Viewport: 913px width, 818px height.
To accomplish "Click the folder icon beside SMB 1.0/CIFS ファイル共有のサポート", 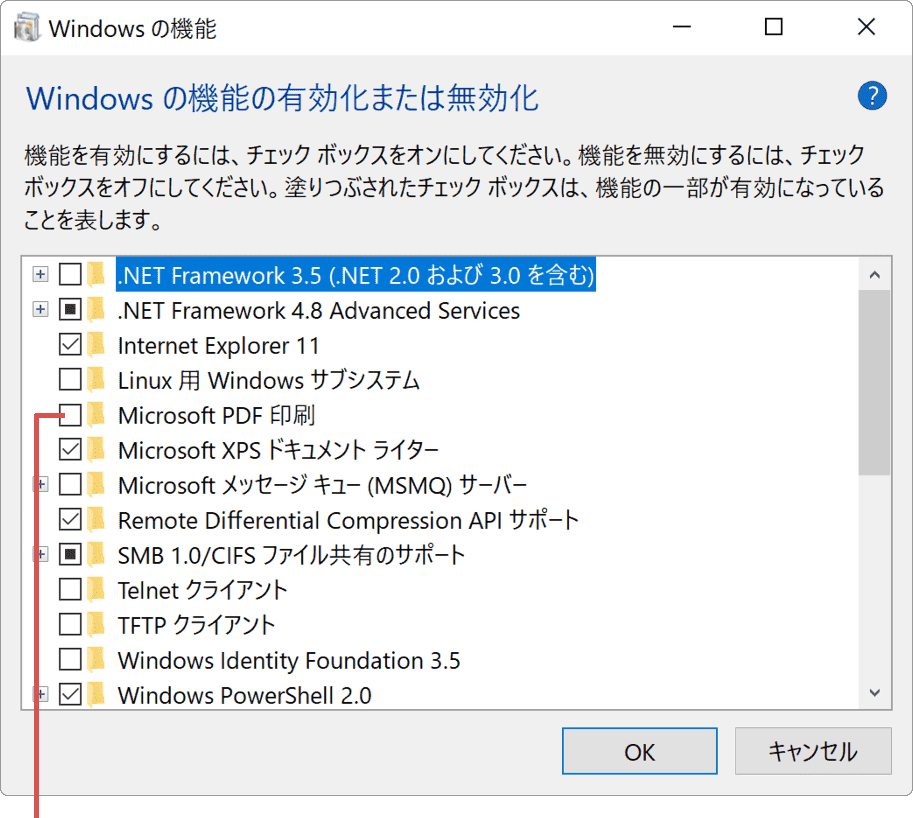I will (96, 555).
